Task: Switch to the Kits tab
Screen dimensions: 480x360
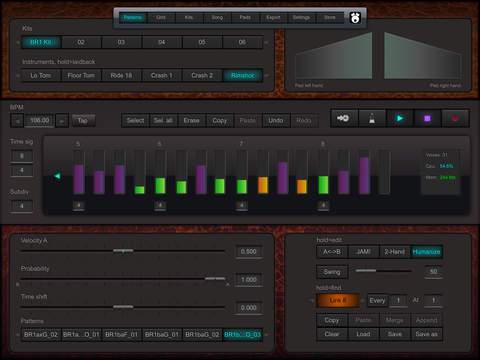Action: click(189, 17)
